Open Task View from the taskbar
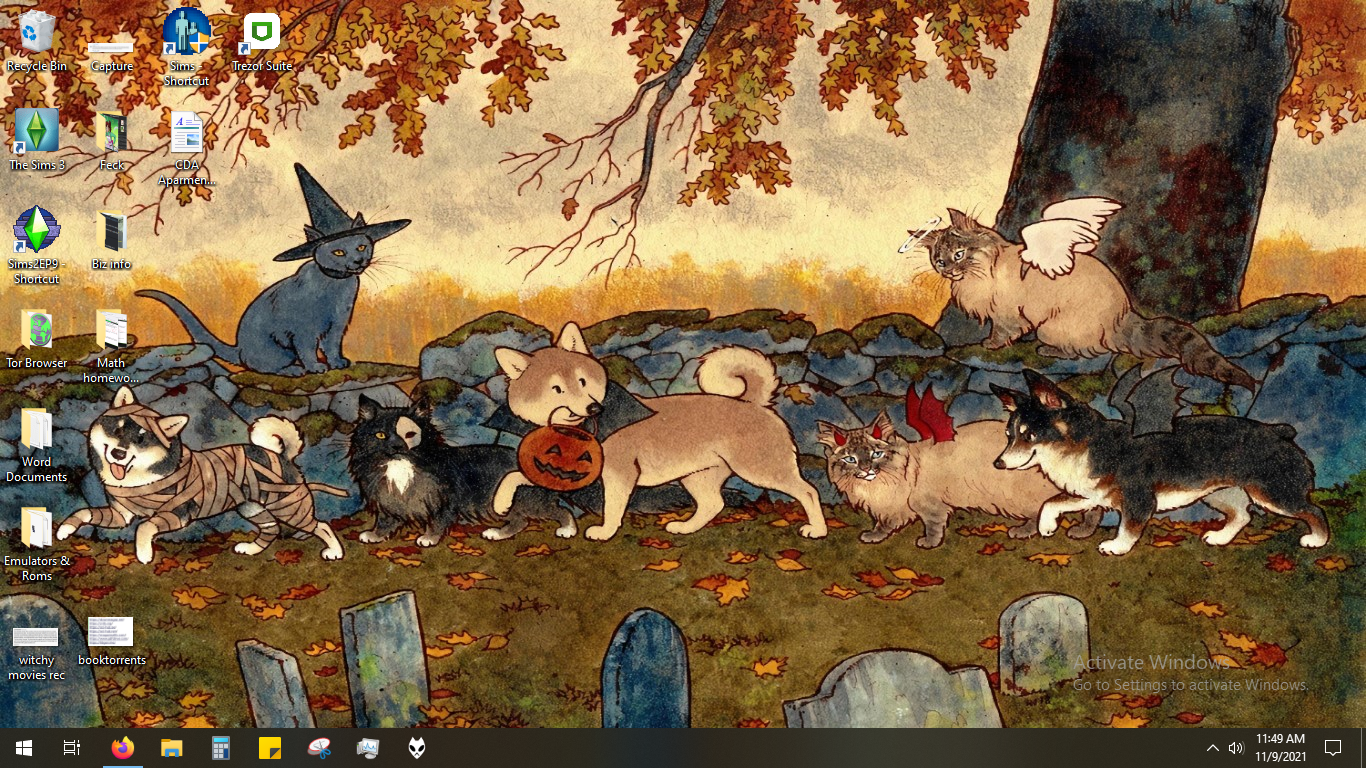Viewport: 1366px width, 768px height. pos(72,748)
